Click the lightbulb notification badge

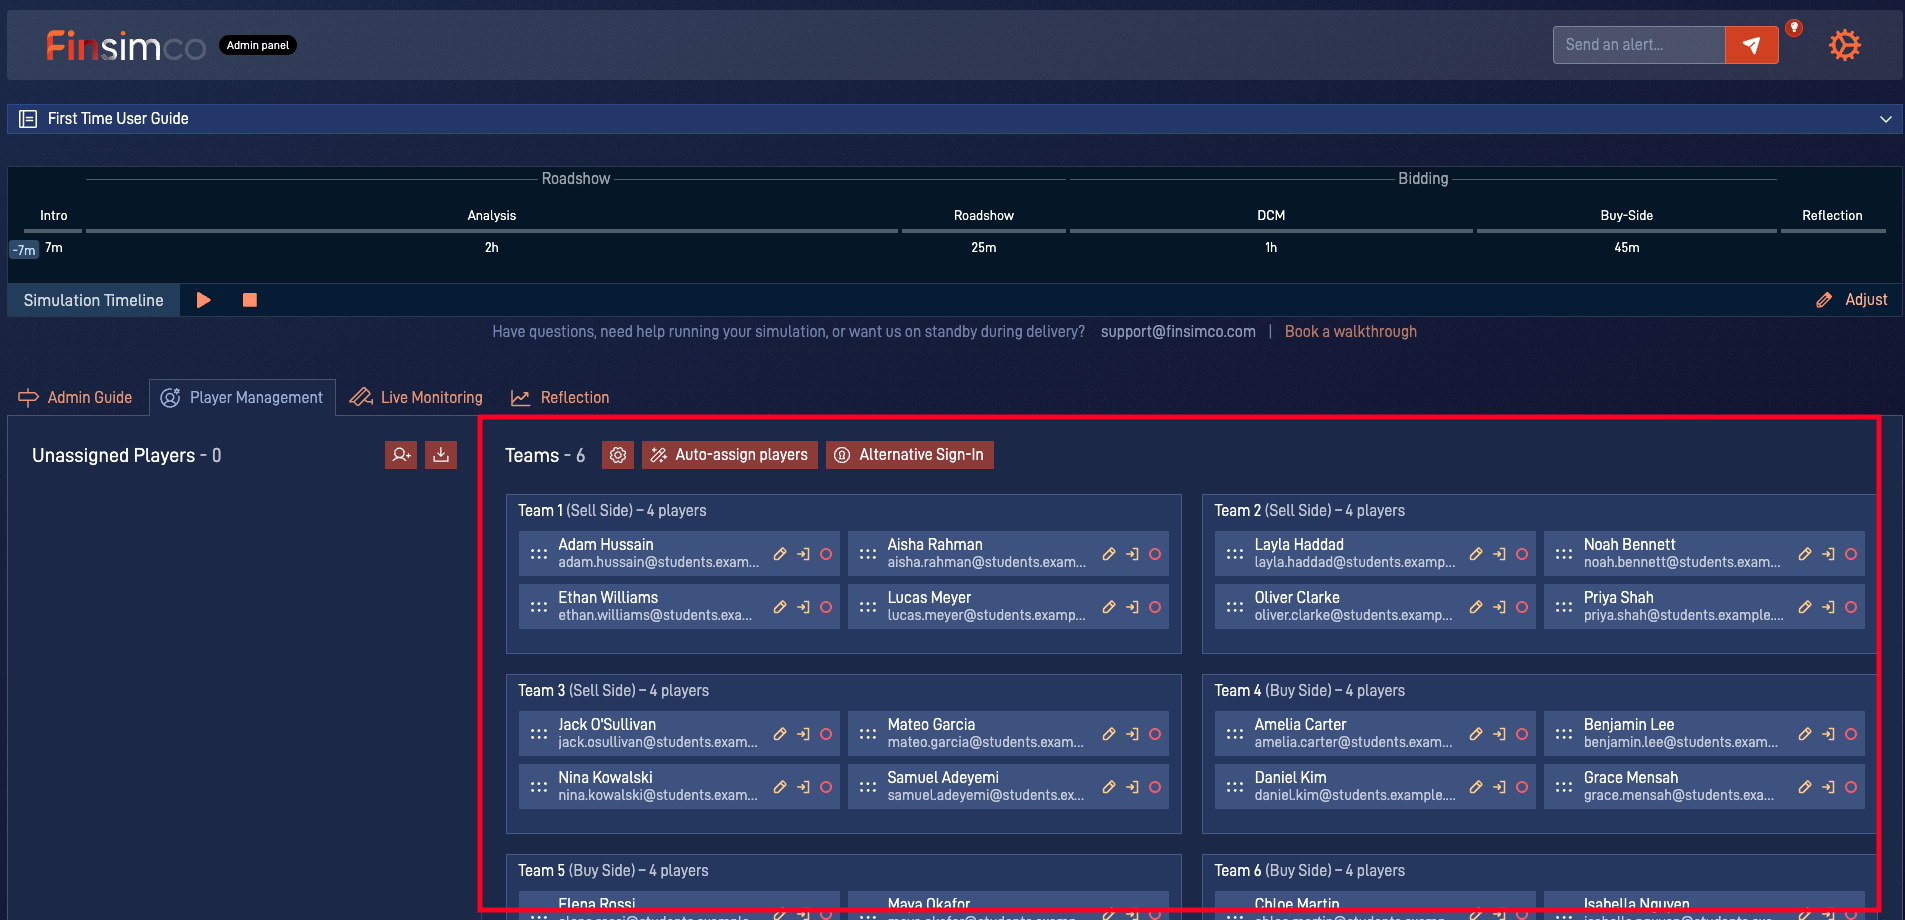pyautogui.click(x=1795, y=28)
